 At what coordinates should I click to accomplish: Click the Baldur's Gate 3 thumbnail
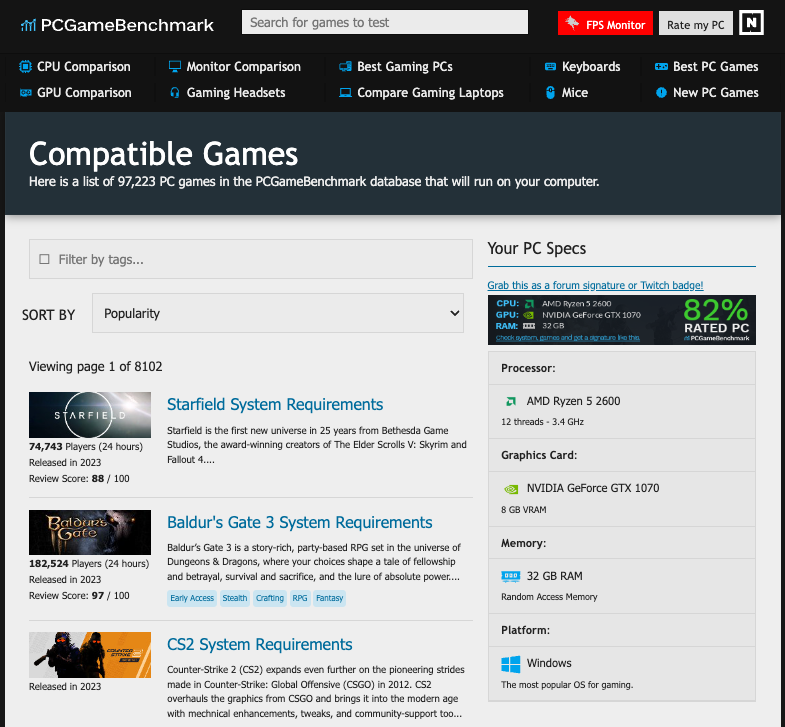click(90, 532)
